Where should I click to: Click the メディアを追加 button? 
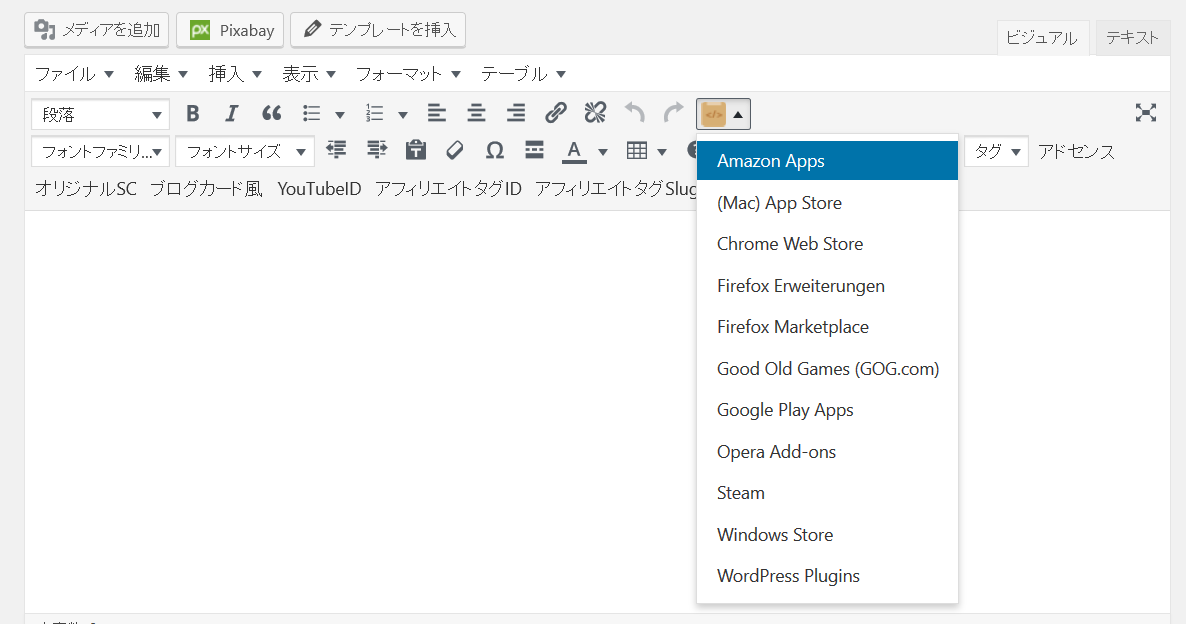click(96, 30)
